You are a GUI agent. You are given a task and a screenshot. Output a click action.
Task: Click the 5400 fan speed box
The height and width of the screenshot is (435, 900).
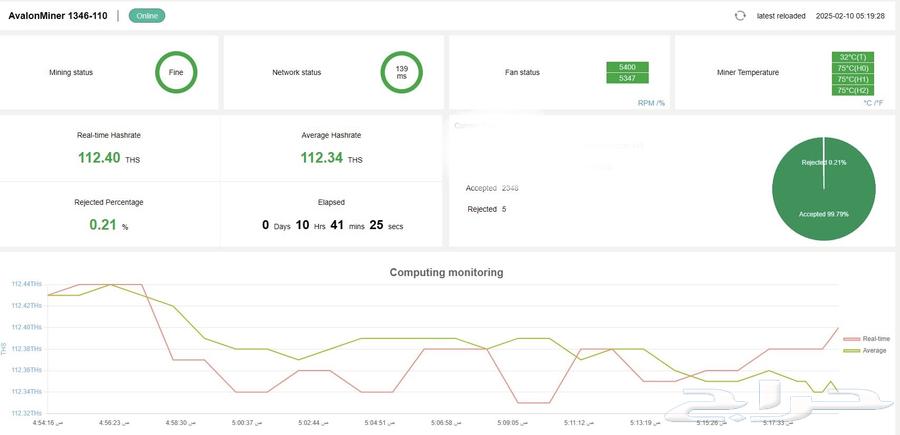[627, 67]
